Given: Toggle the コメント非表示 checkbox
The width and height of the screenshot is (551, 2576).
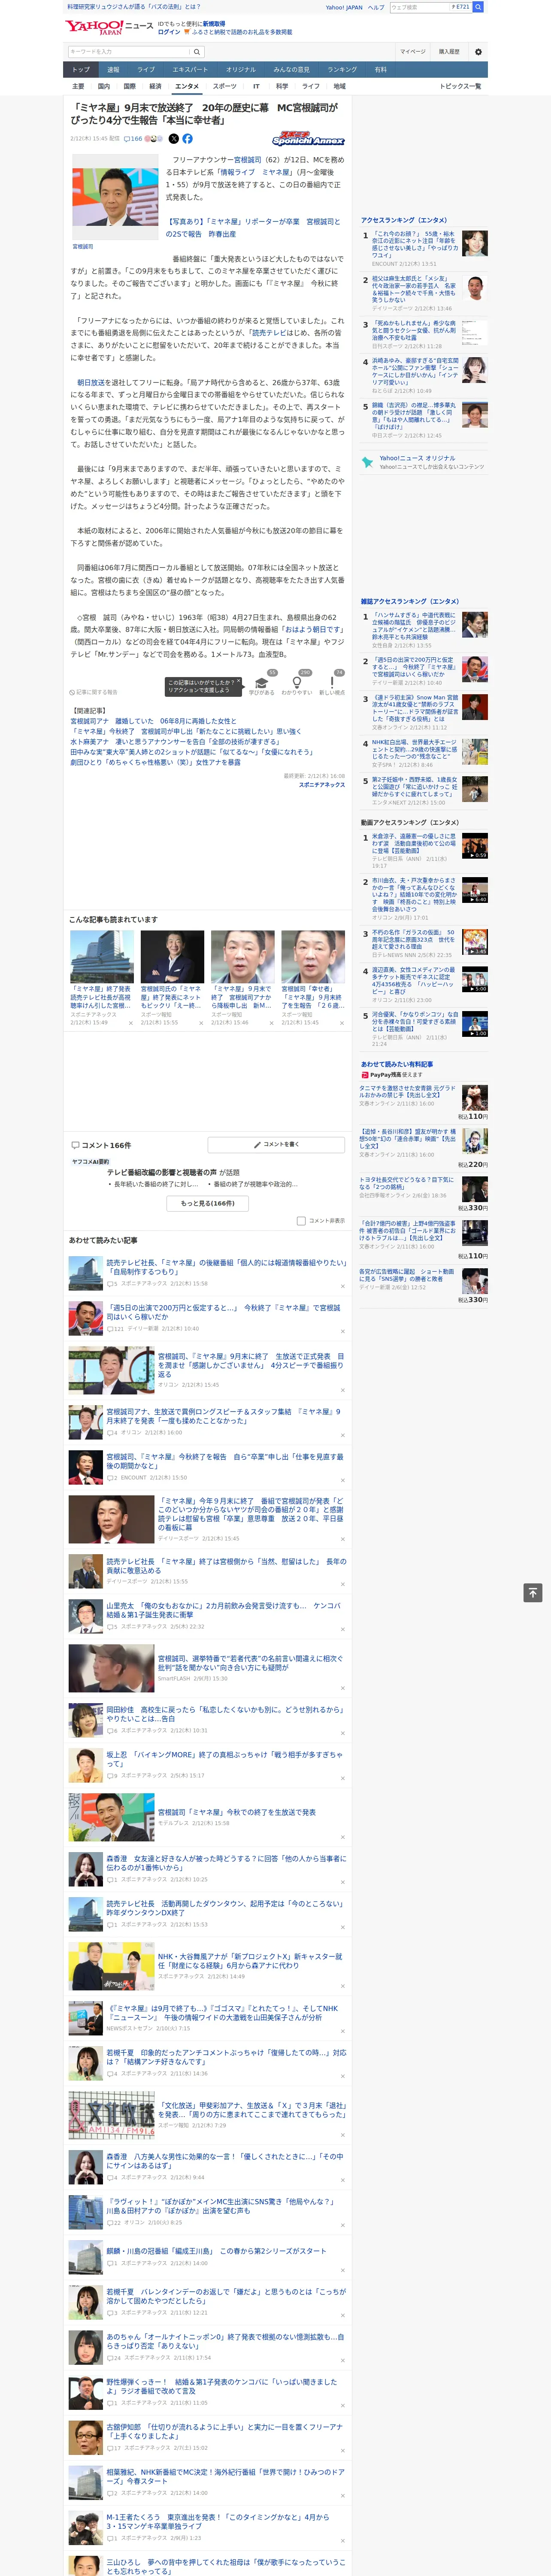Looking at the screenshot, I should point(301,1221).
